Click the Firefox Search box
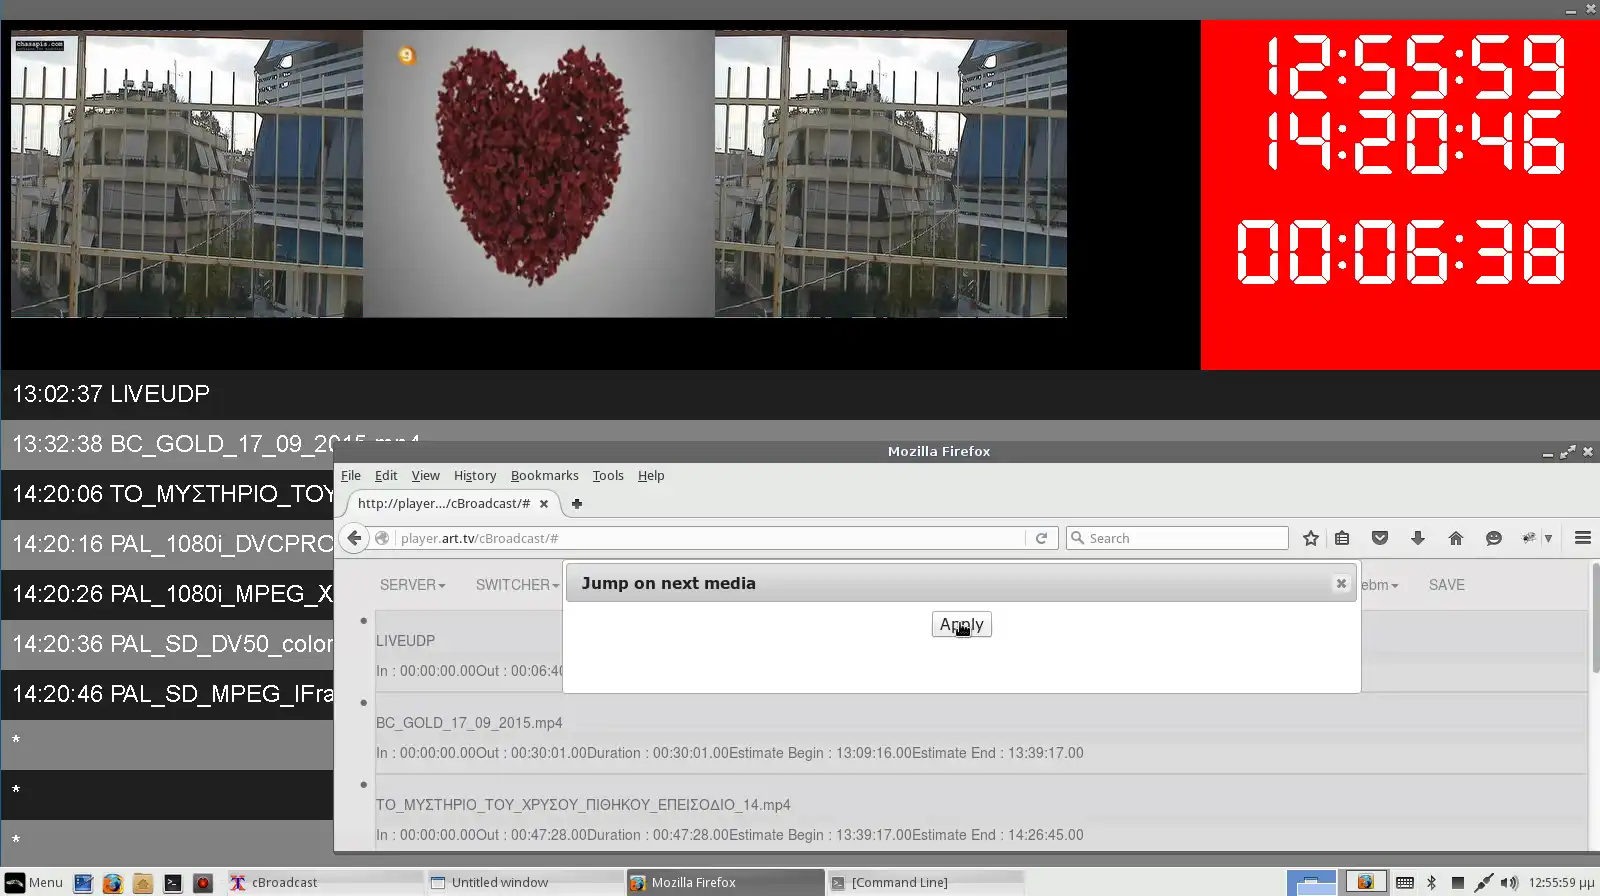 click(x=1177, y=538)
